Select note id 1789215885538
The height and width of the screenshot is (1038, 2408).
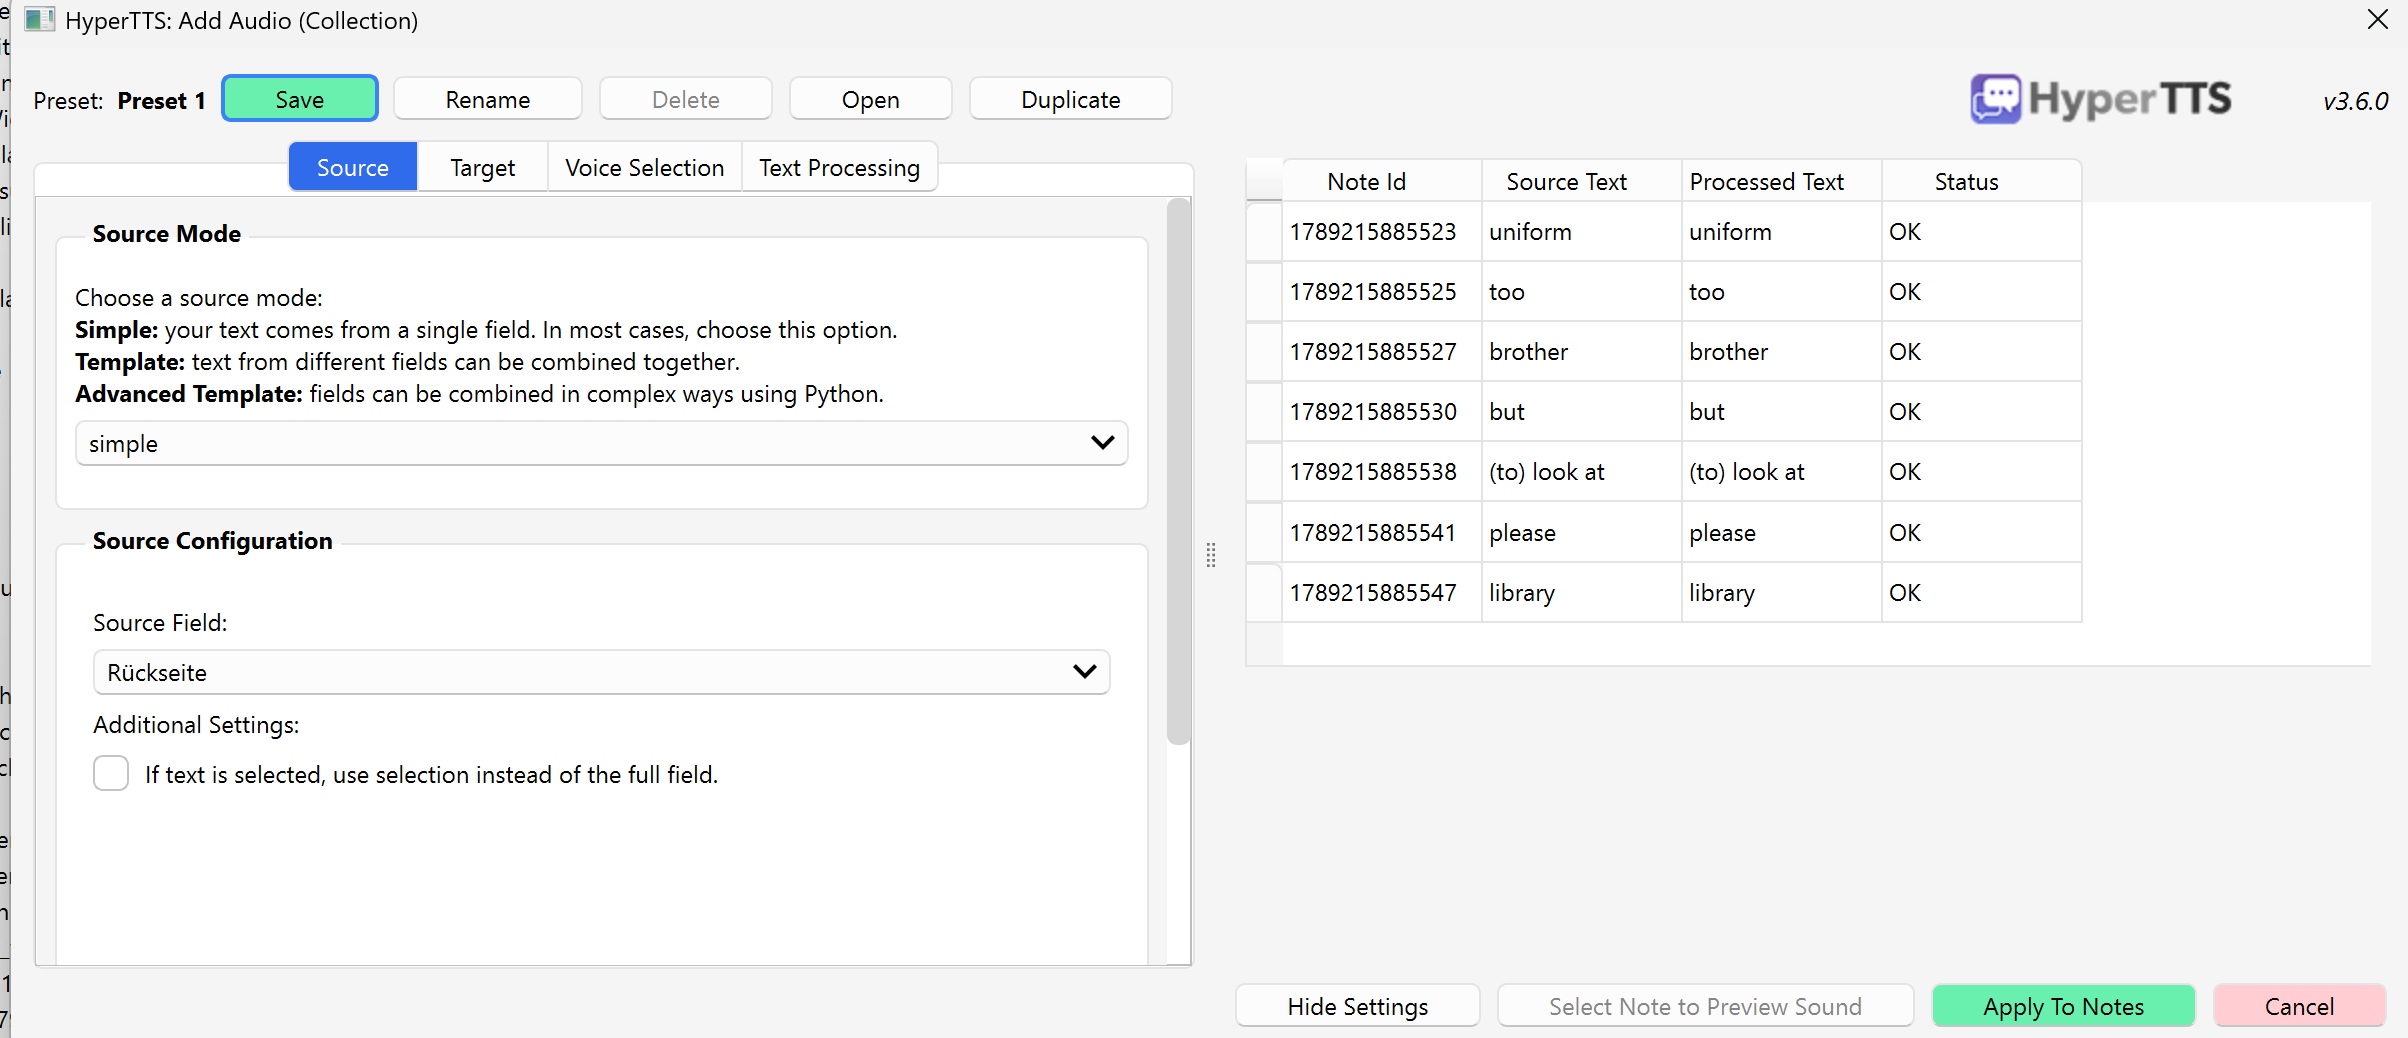(1382, 471)
